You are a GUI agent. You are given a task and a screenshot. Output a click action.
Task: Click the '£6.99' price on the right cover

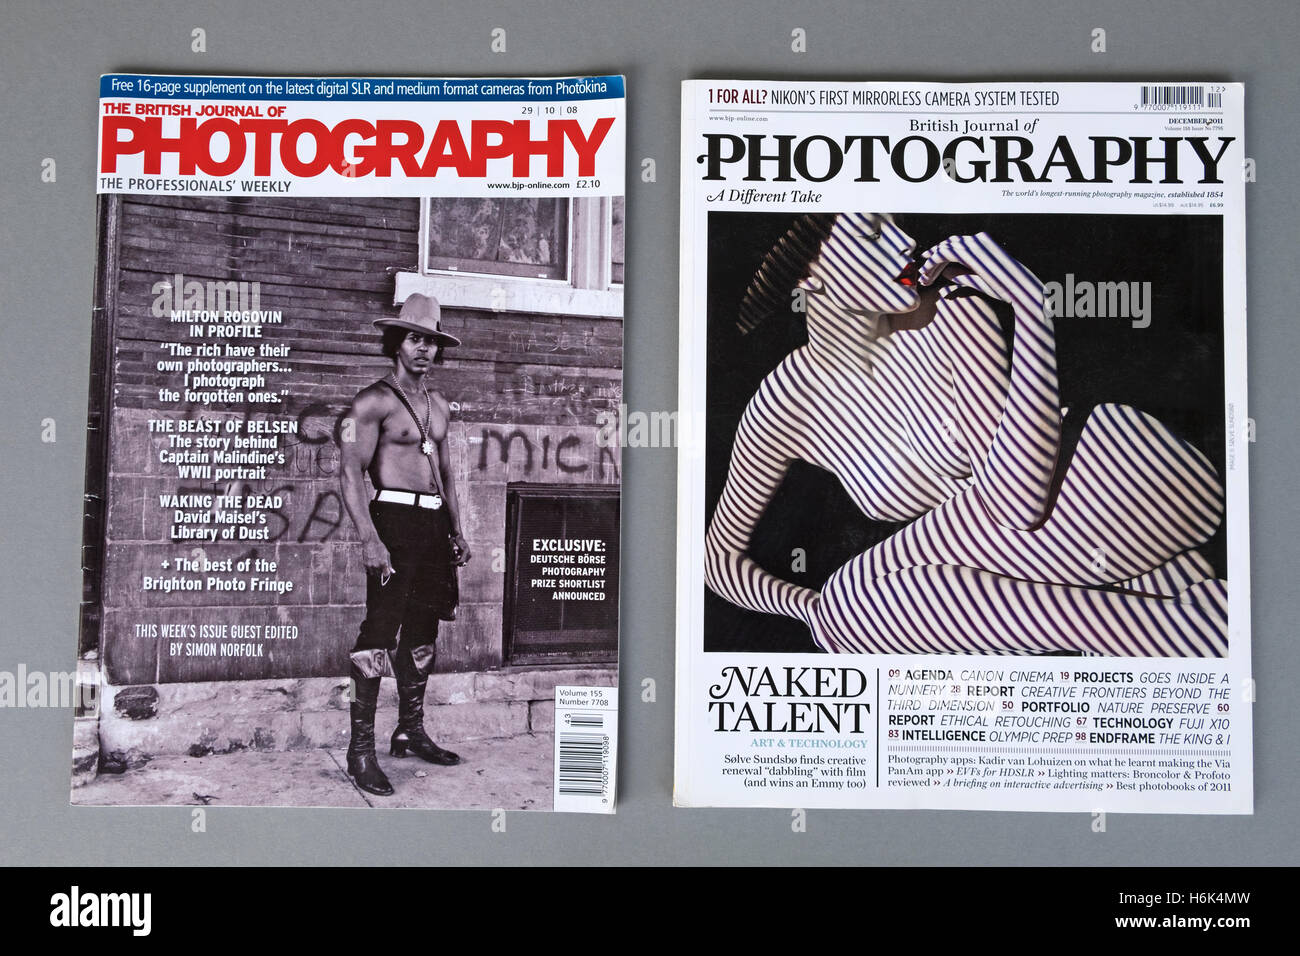[x=1215, y=205]
